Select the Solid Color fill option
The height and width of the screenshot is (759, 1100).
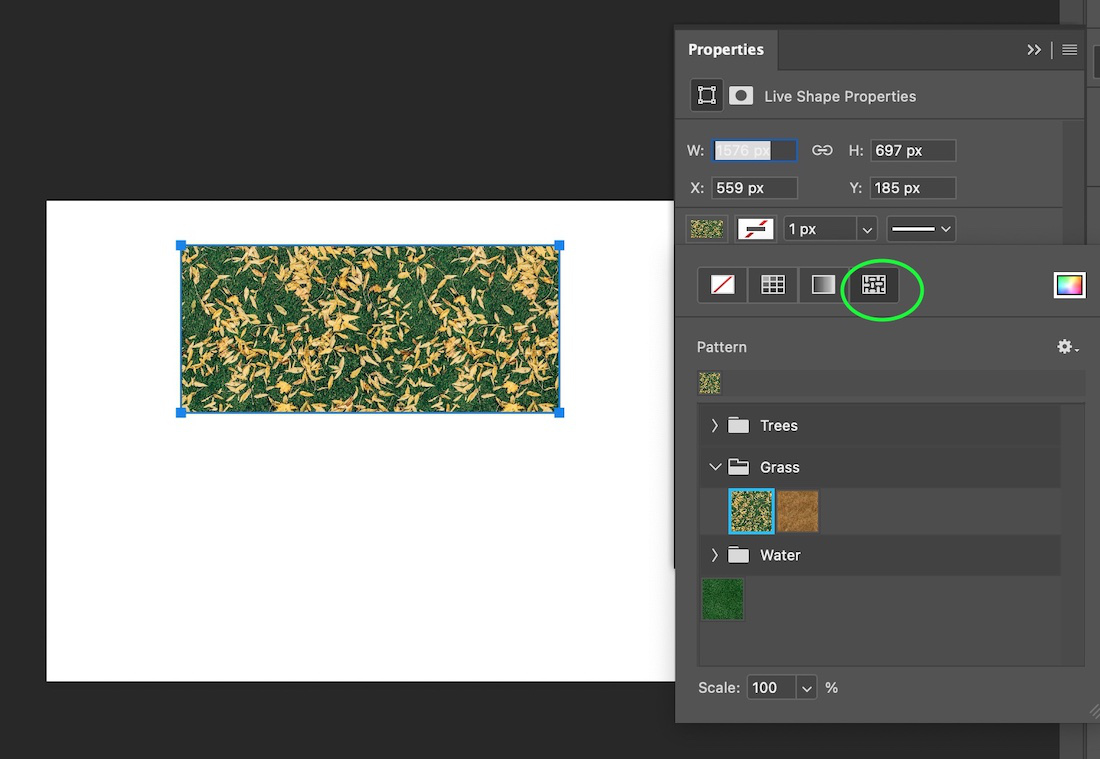click(772, 285)
